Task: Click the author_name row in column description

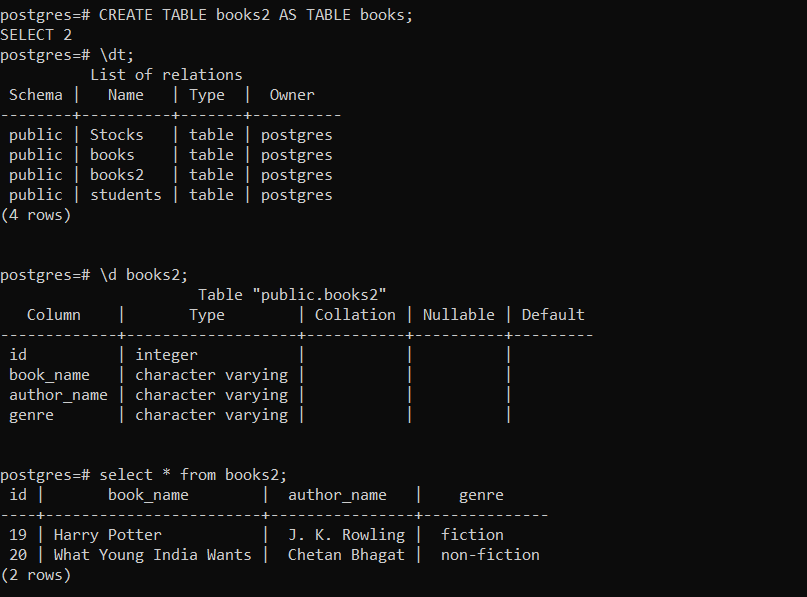Action: click(x=58, y=395)
